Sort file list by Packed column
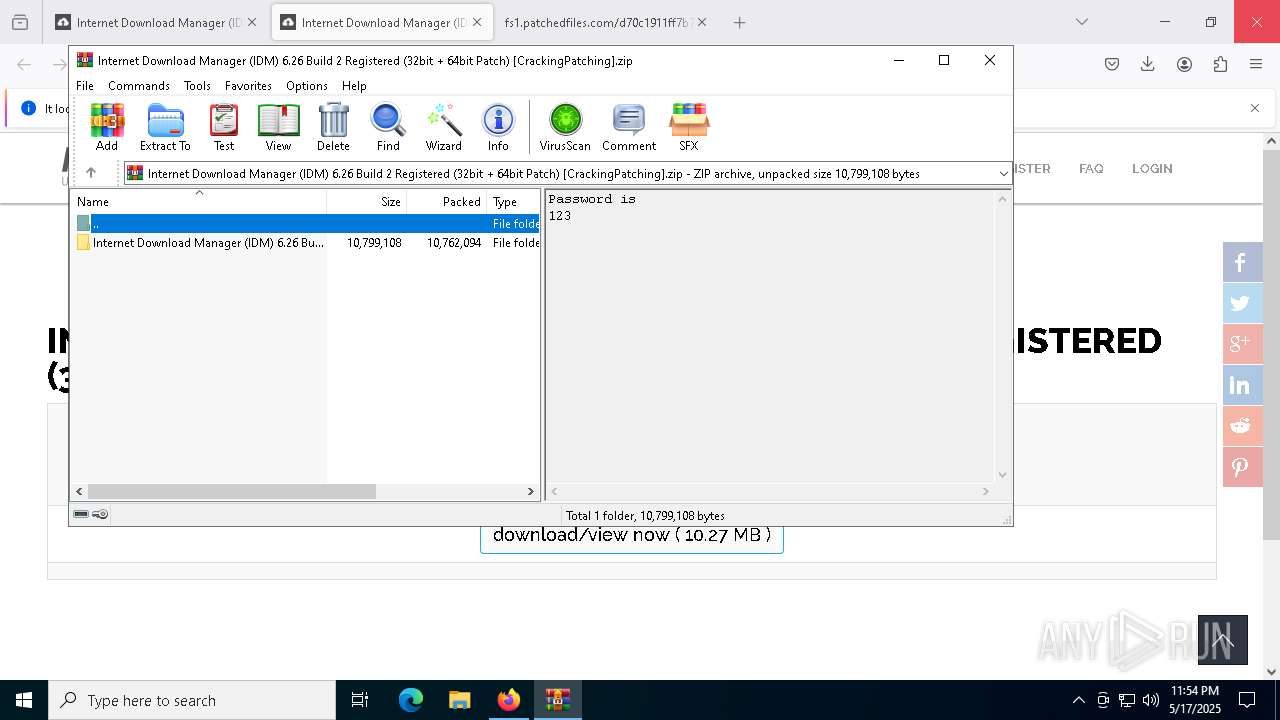The height and width of the screenshot is (720, 1280). (x=447, y=202)
